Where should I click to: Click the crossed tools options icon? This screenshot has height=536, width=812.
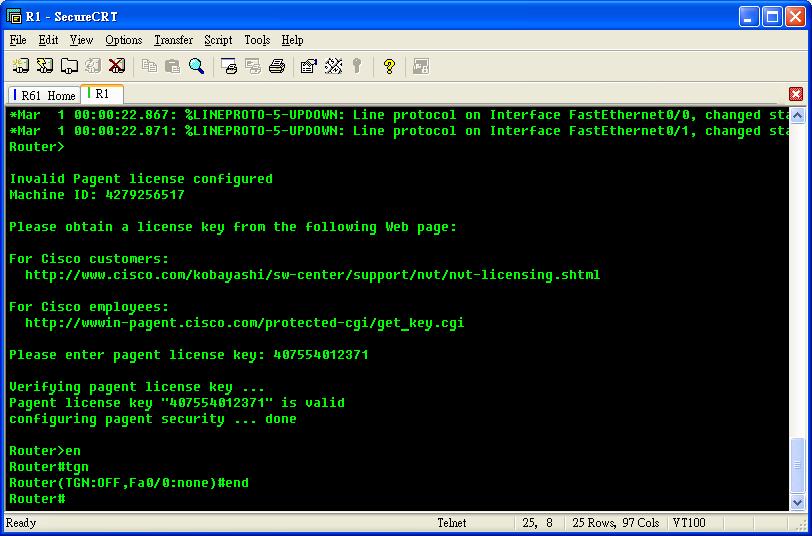333,66
